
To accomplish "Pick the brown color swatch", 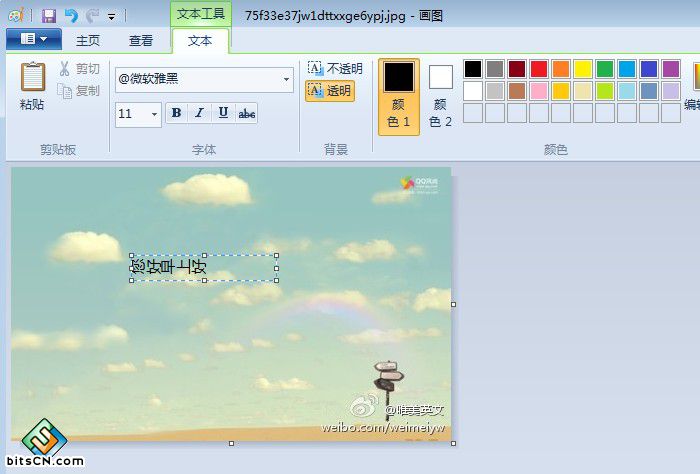I will [517, 91].
